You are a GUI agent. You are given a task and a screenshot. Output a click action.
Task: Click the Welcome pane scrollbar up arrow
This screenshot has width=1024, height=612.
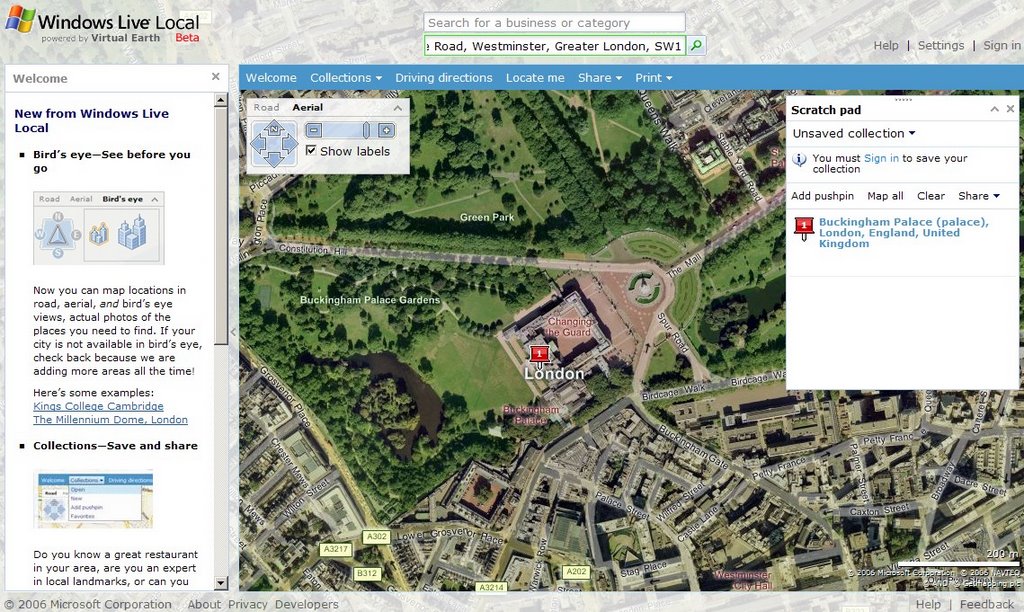[221, 101]
